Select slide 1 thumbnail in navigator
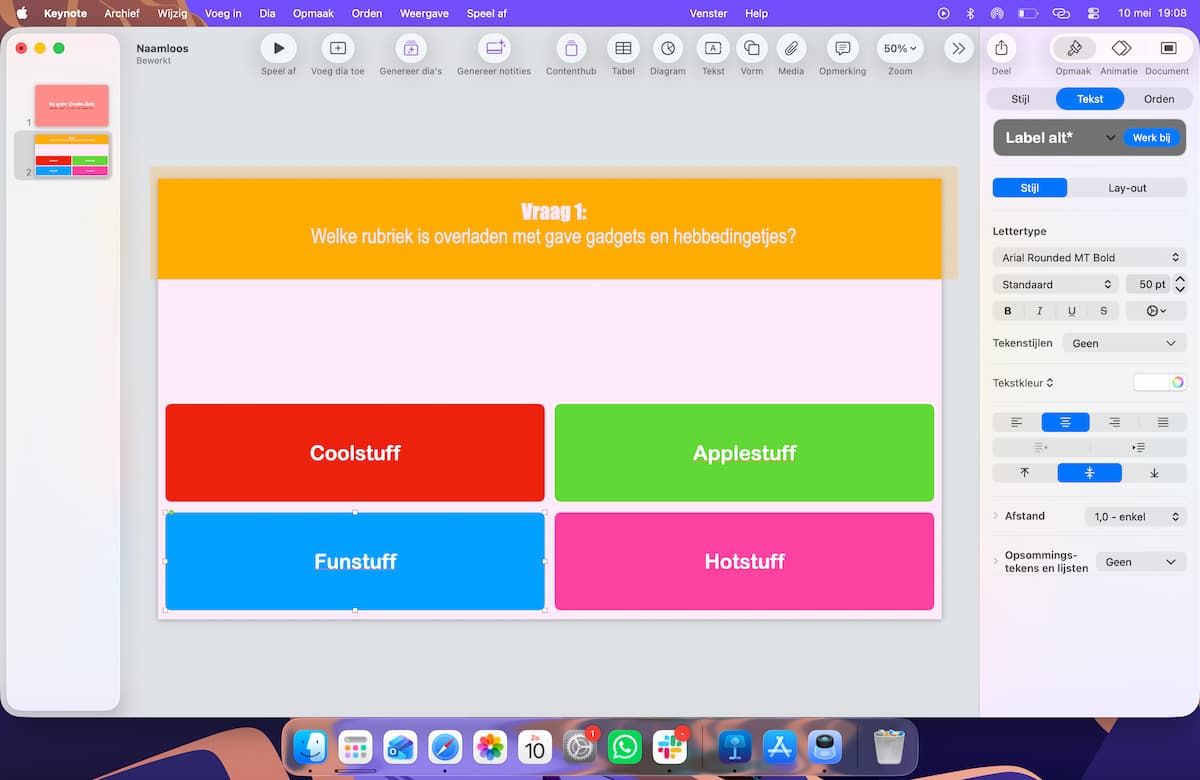 click(72, 106)
